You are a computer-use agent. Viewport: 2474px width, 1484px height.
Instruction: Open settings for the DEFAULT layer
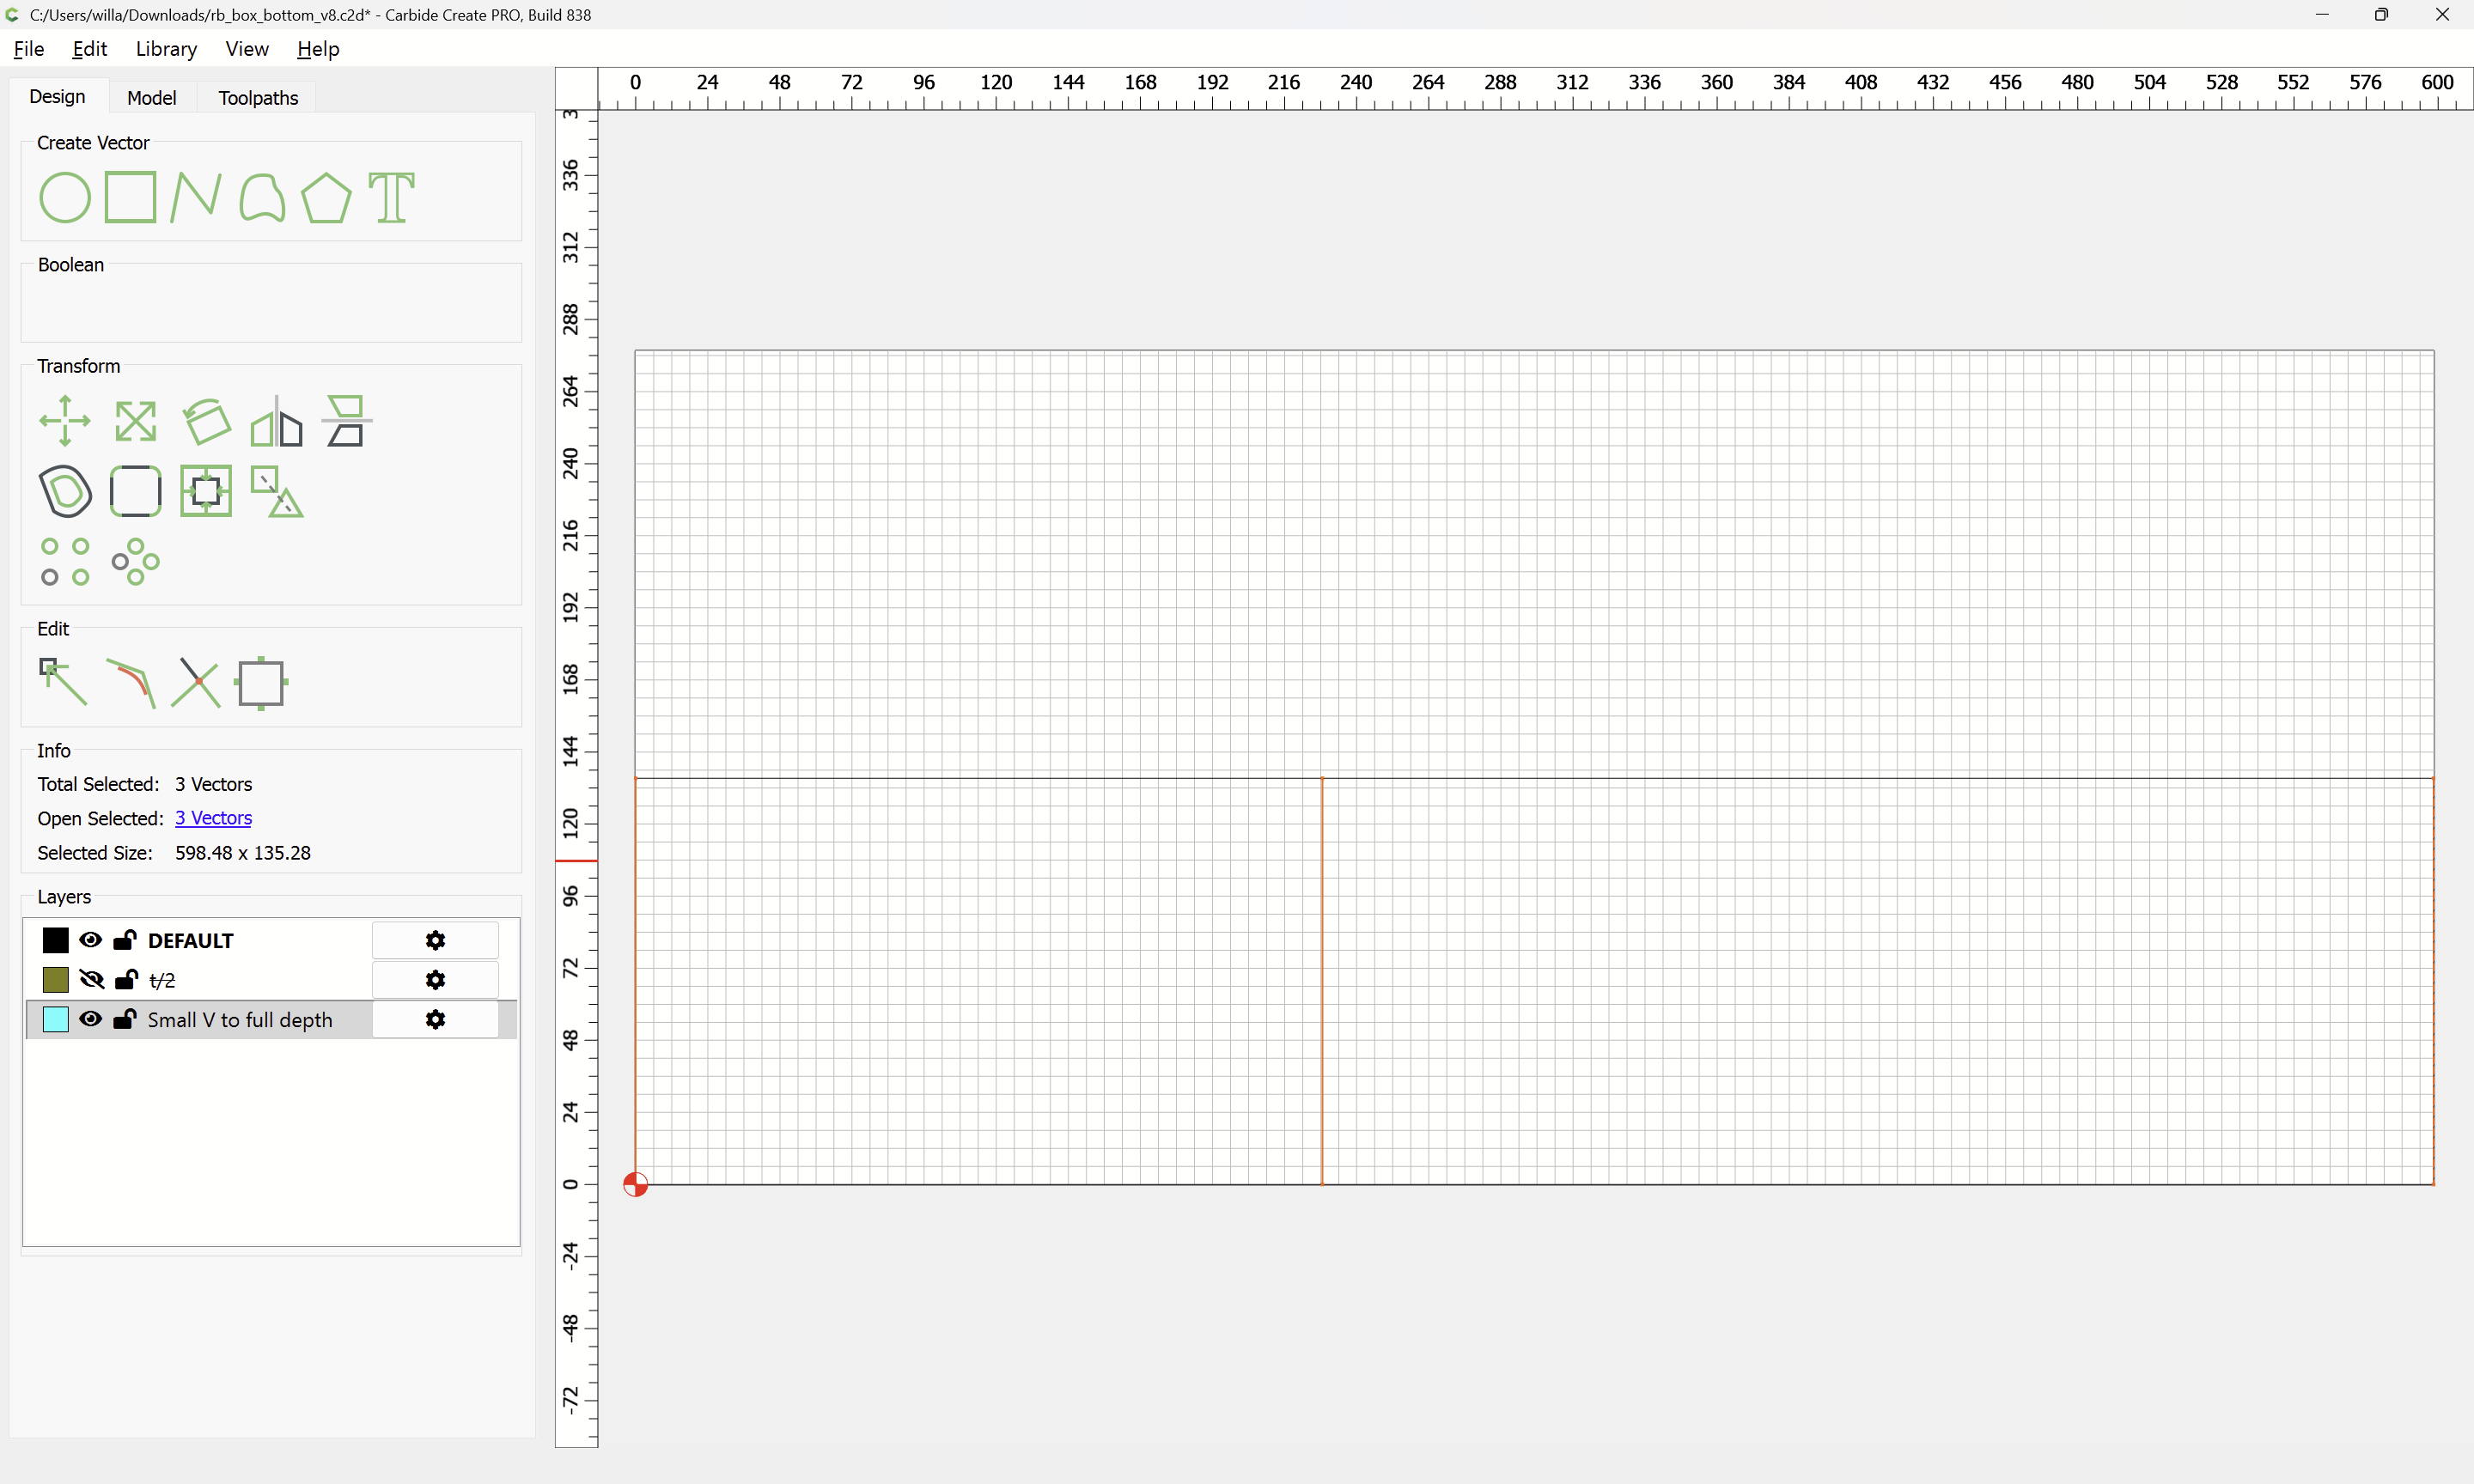(x=435, y=940)
